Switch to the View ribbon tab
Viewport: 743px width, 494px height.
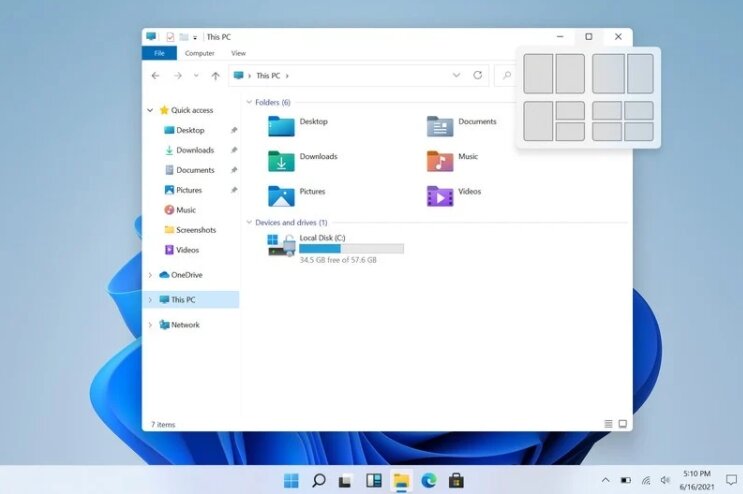point(238,53)
